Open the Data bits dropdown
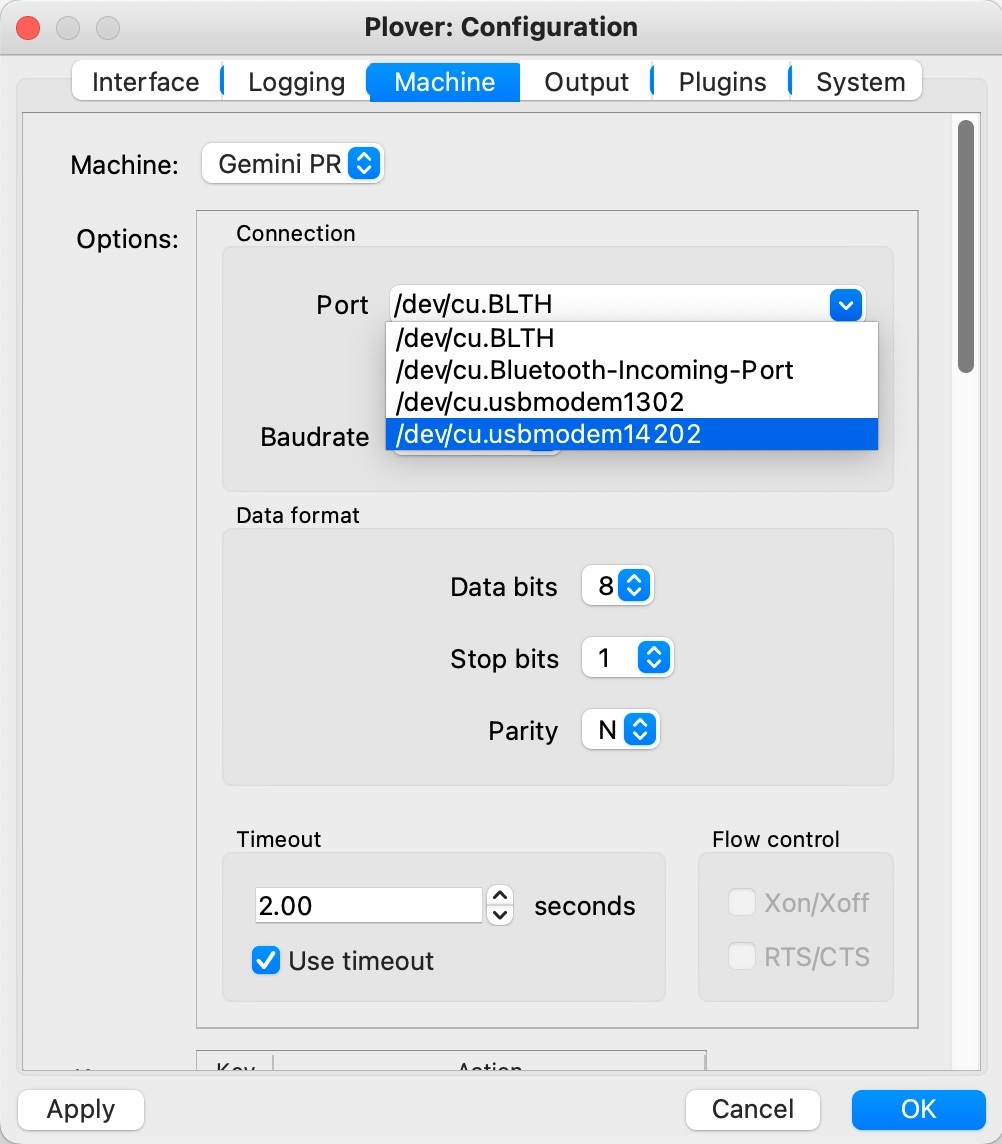1002x1144 pixels. 617,585
